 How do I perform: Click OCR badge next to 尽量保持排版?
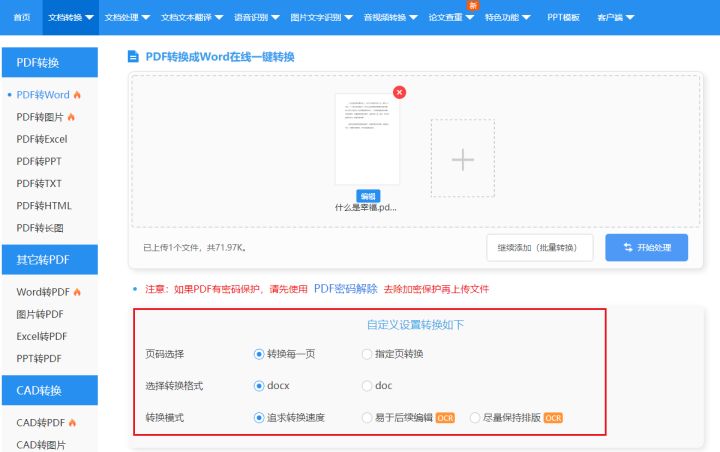pyautogui.click(x=553, y=417)
